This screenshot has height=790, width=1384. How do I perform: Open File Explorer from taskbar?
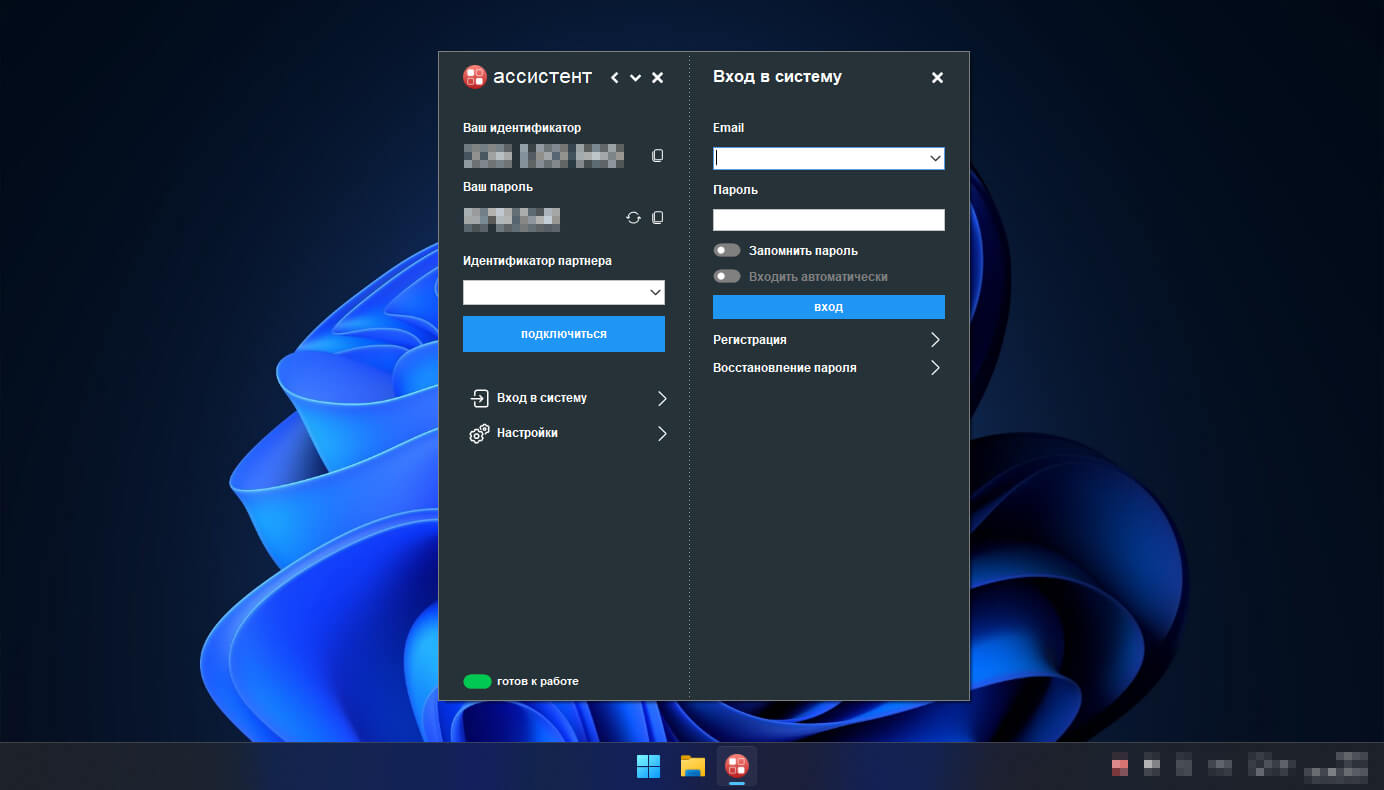[x=693, y=766]
